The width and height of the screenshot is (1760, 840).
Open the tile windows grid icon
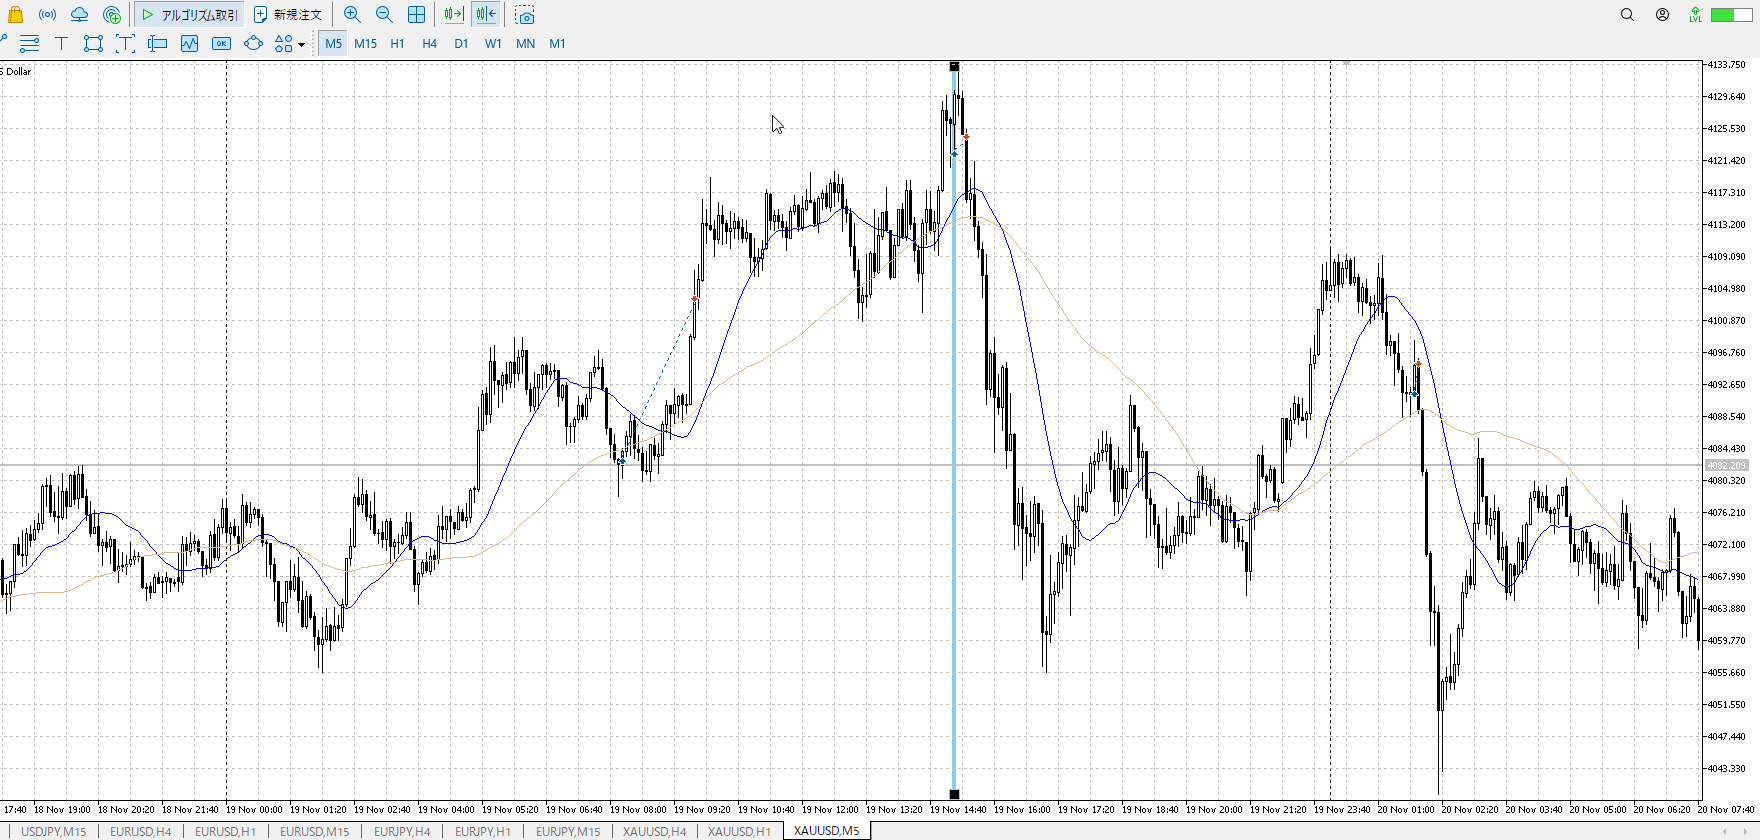pos(416,14)
